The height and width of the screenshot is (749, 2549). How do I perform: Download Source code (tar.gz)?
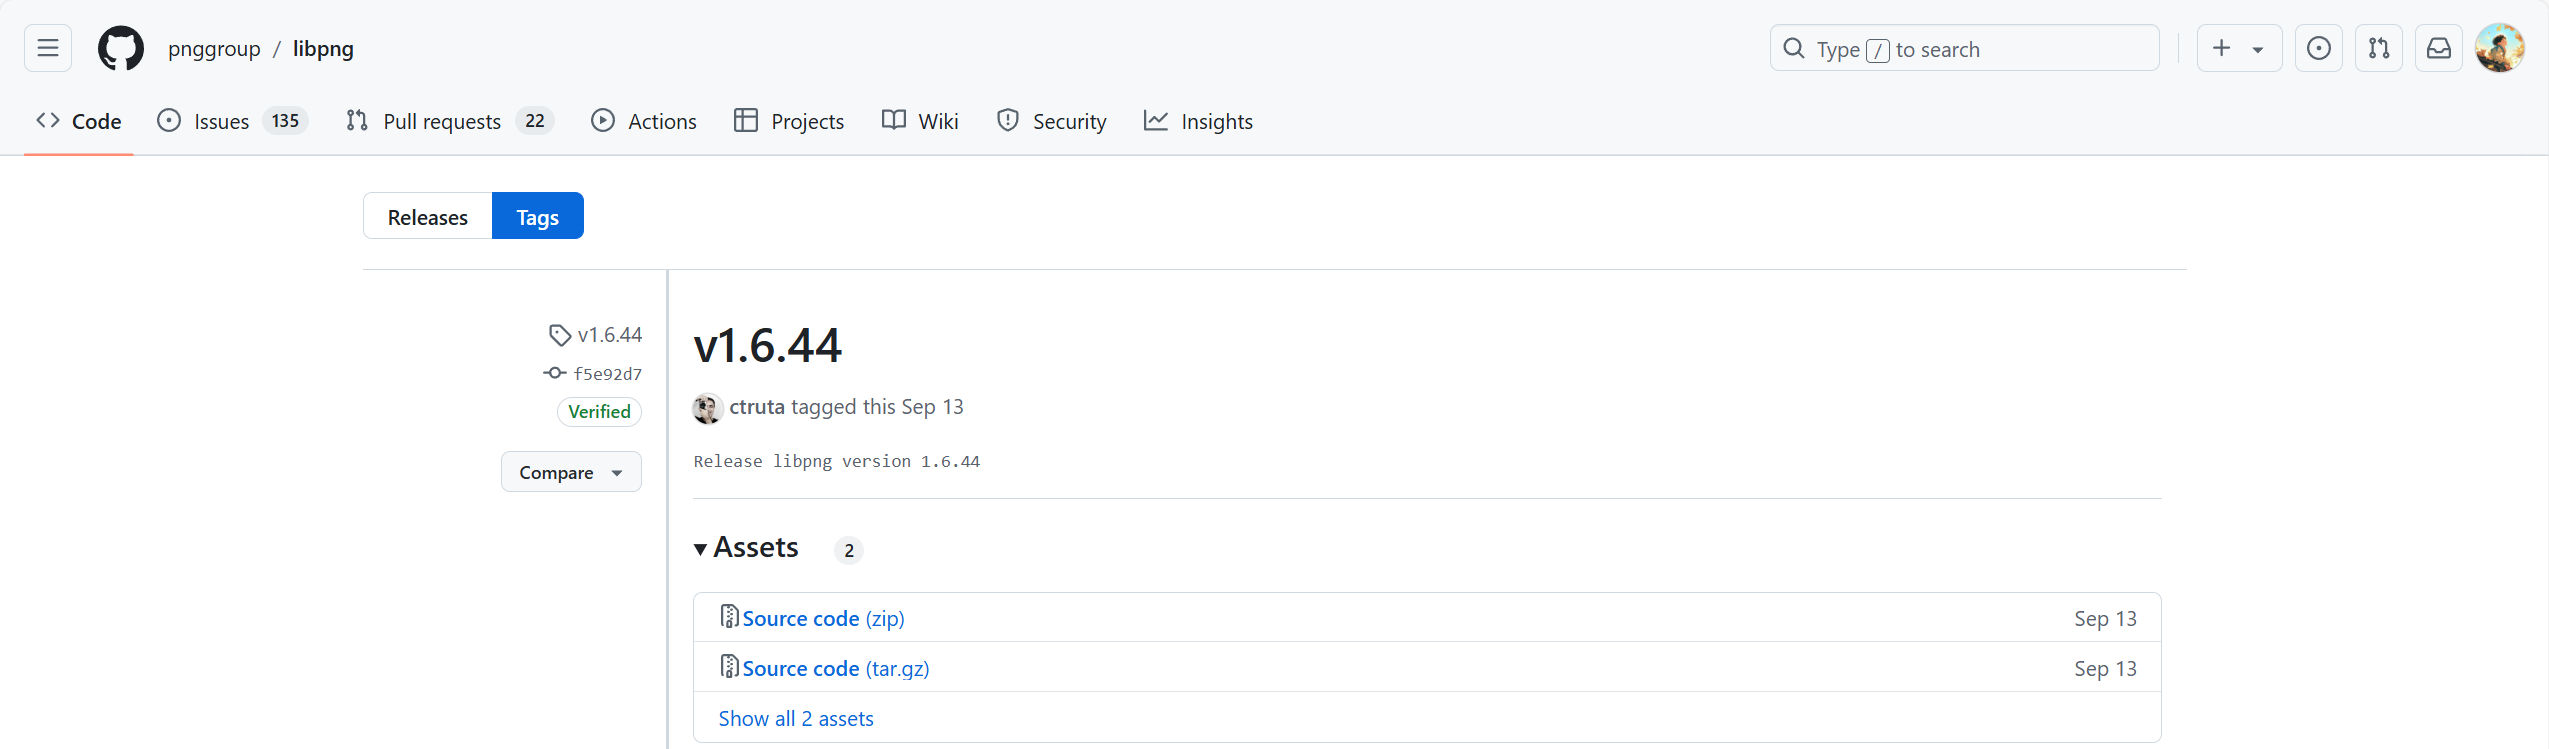coord(836,668)
